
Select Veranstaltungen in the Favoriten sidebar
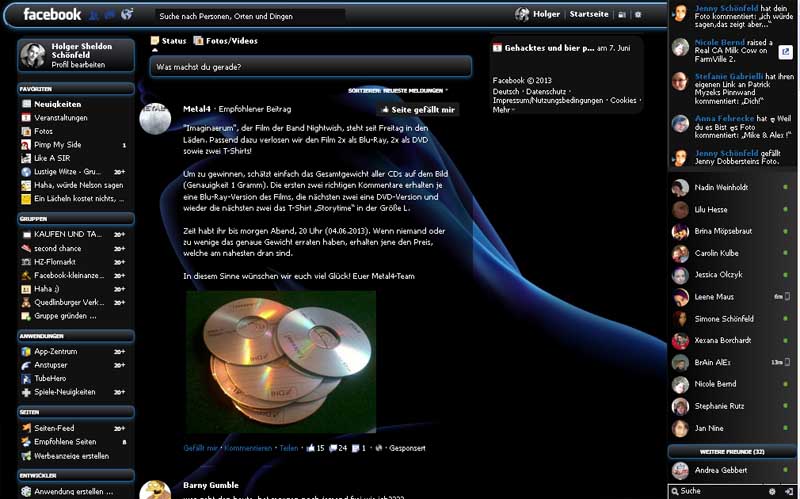tap(61, 118)
